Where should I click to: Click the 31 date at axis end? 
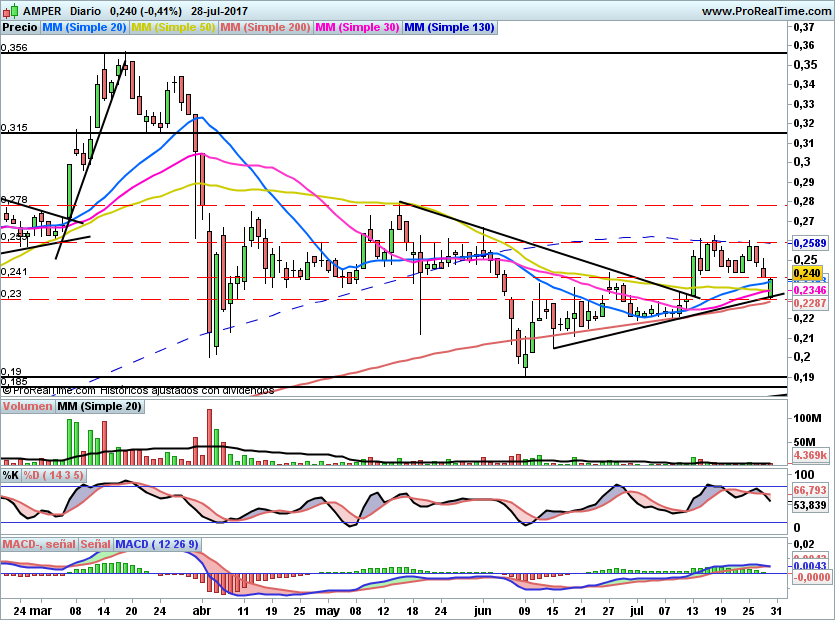tap(776, 611)
